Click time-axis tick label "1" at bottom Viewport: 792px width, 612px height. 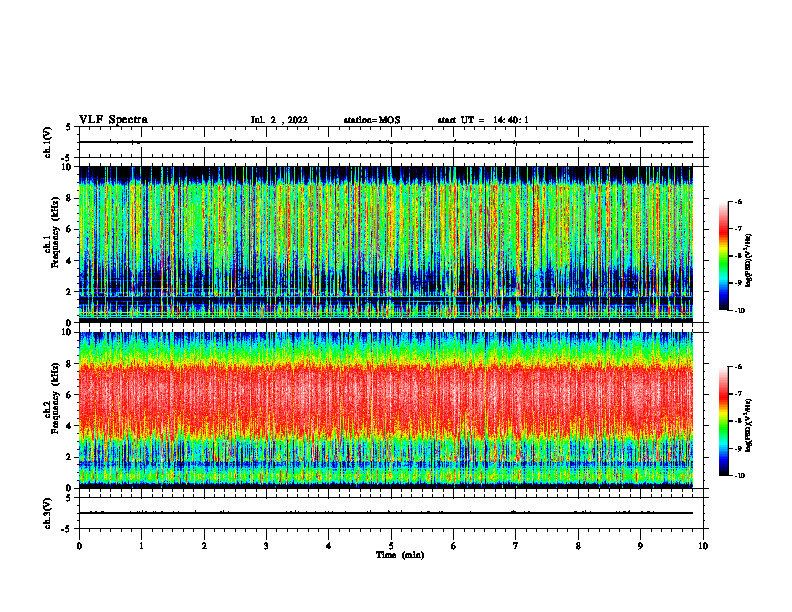coord(141,546)
